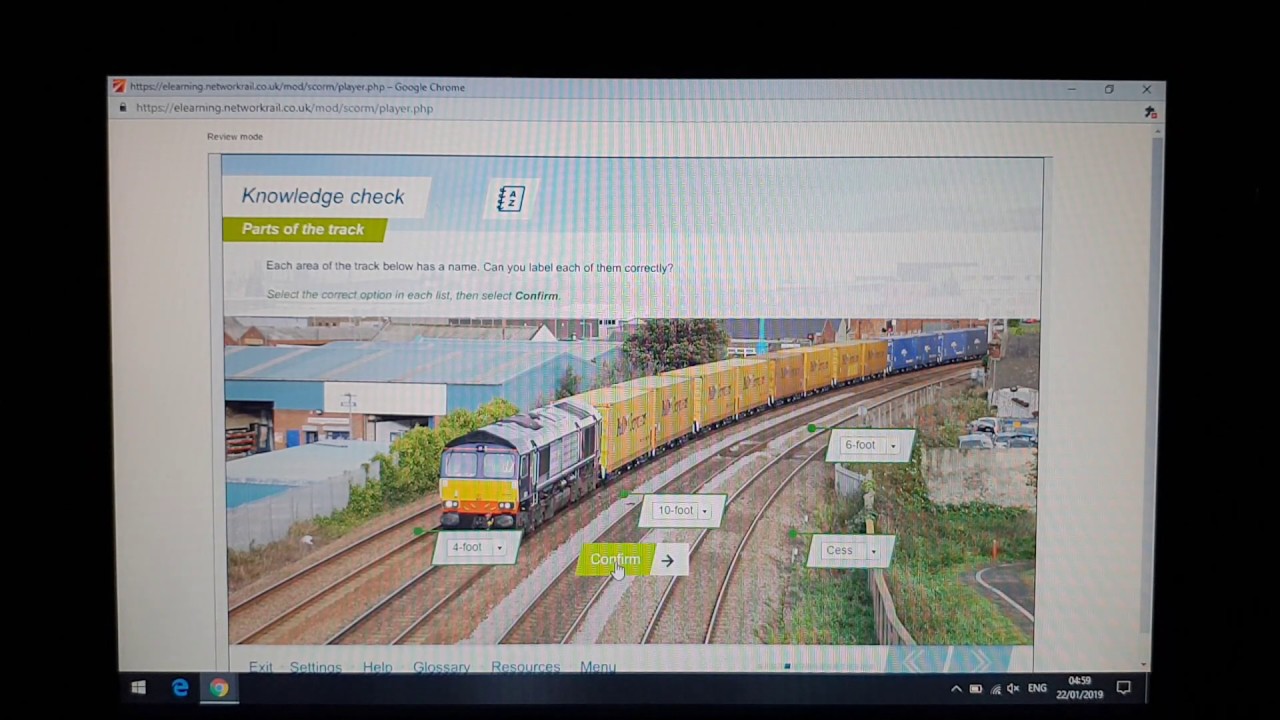
Task: Click scrollbar down arrow
Action: [1144, 663]
